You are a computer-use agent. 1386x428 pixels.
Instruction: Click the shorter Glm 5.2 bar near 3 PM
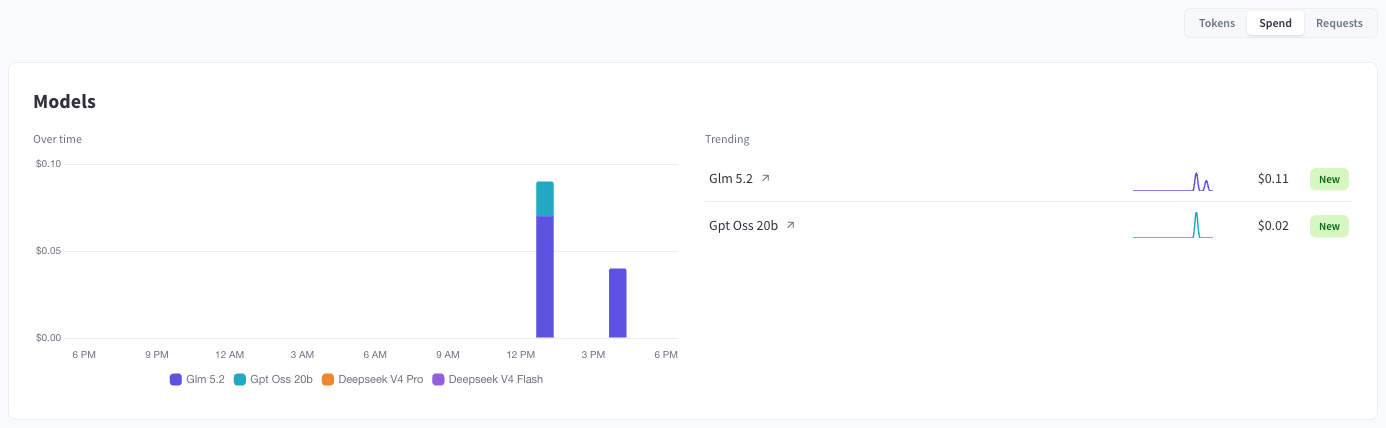click(x=618, y=303)
